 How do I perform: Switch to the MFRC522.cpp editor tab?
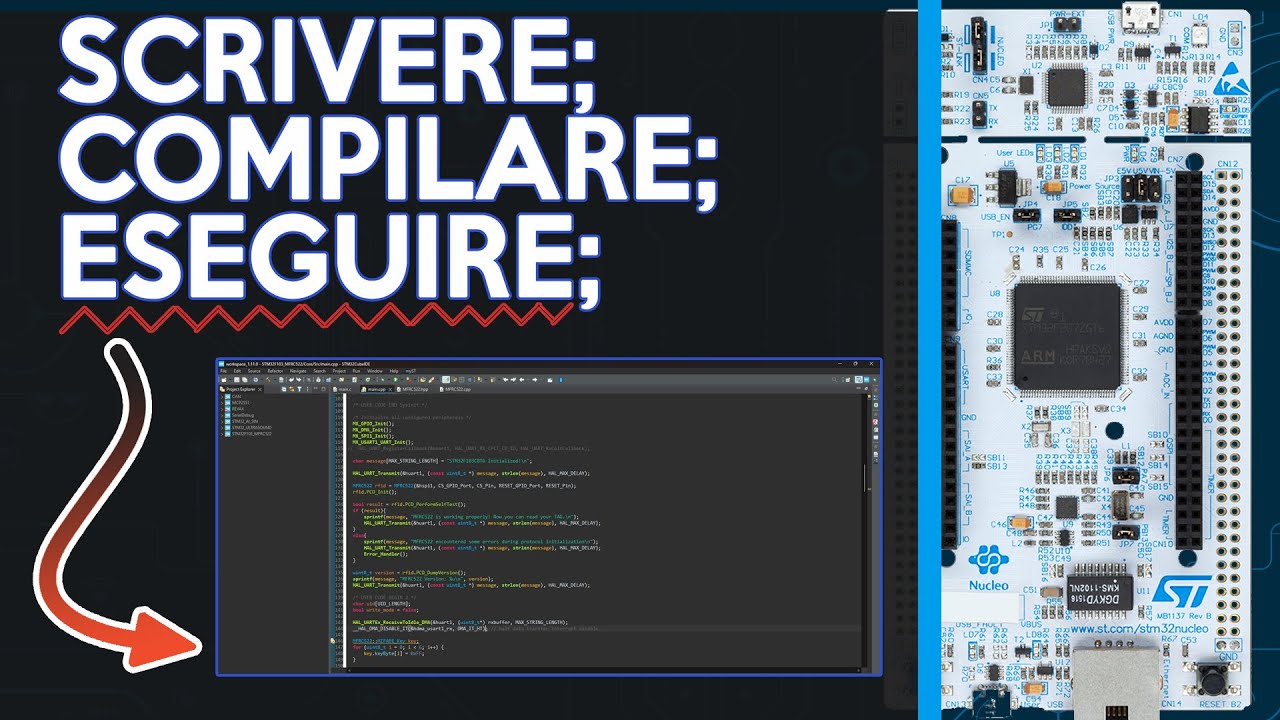(455, 389)
